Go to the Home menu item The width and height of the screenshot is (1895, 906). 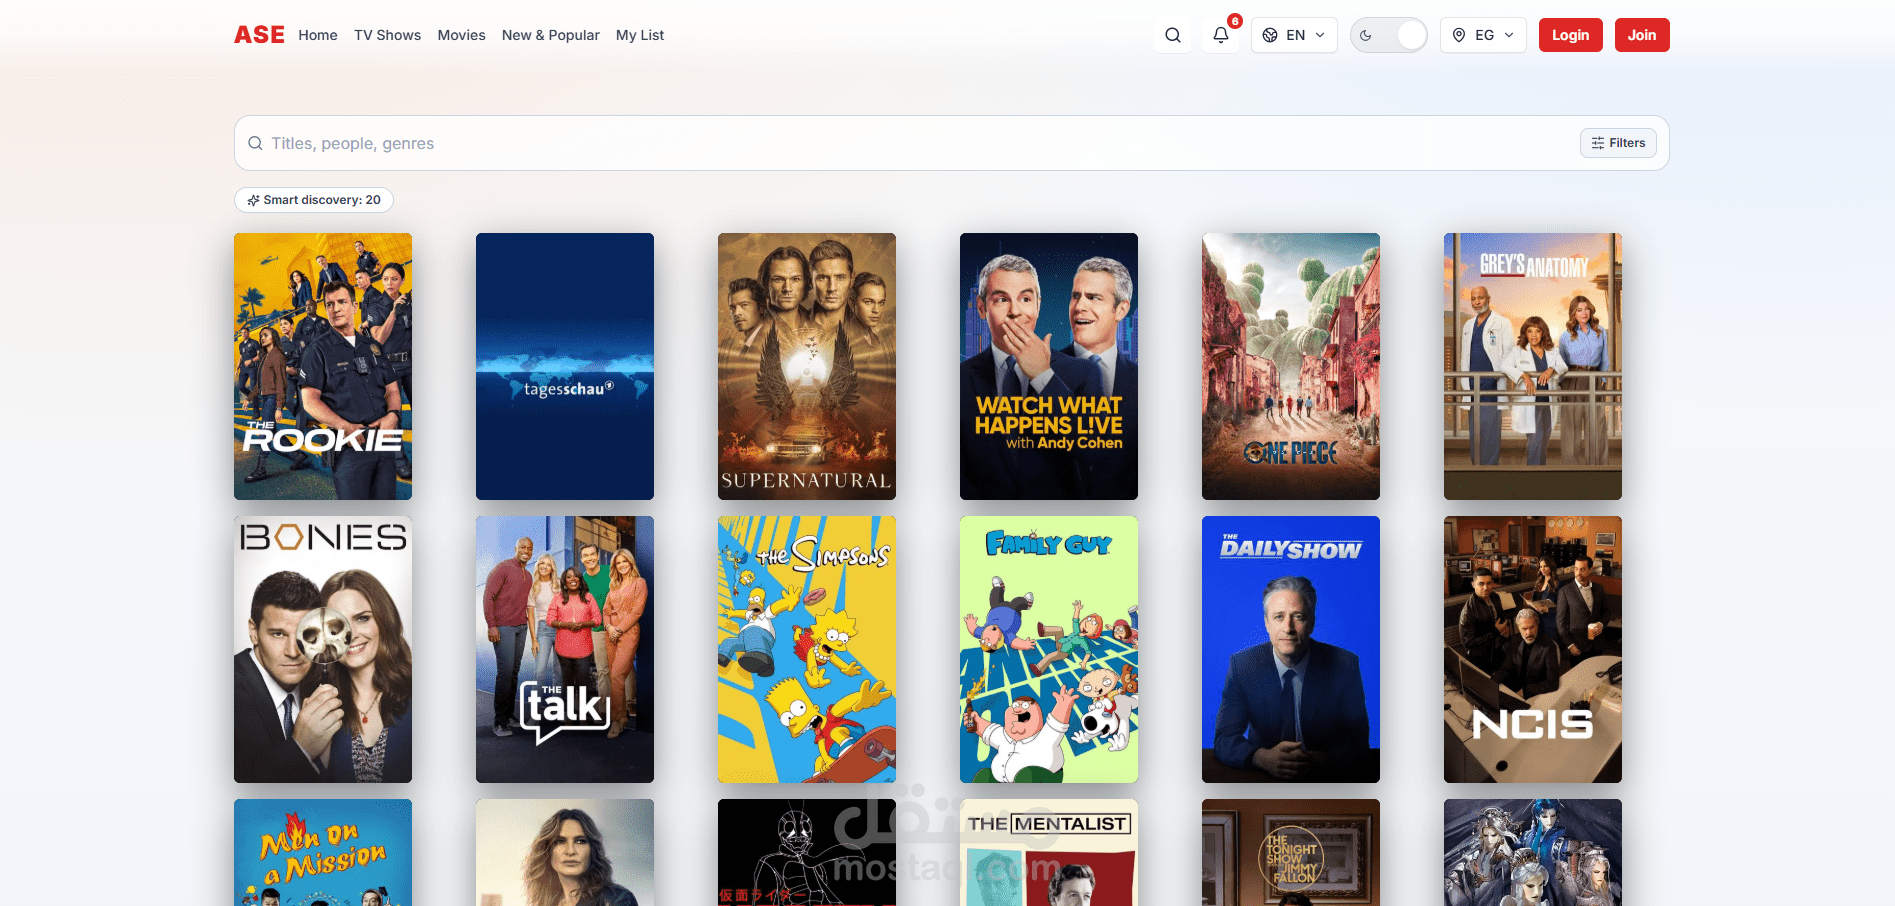click(x=318, y=35)
